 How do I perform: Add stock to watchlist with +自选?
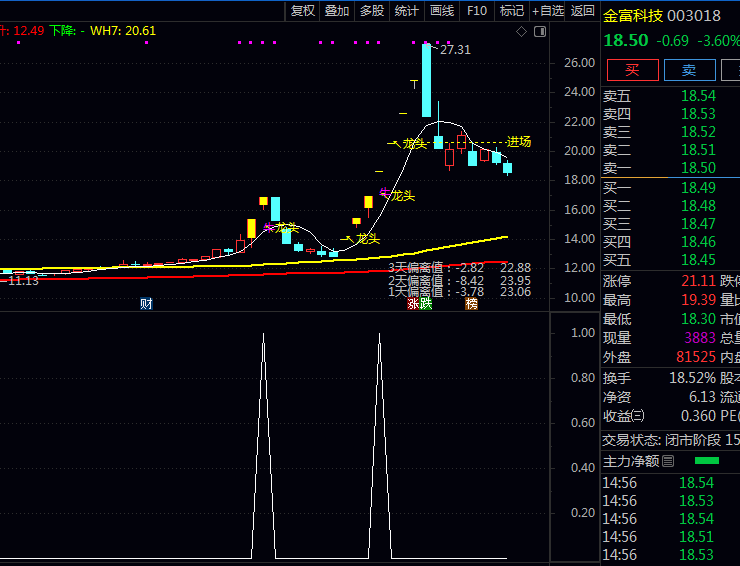[x=548, y=11]
